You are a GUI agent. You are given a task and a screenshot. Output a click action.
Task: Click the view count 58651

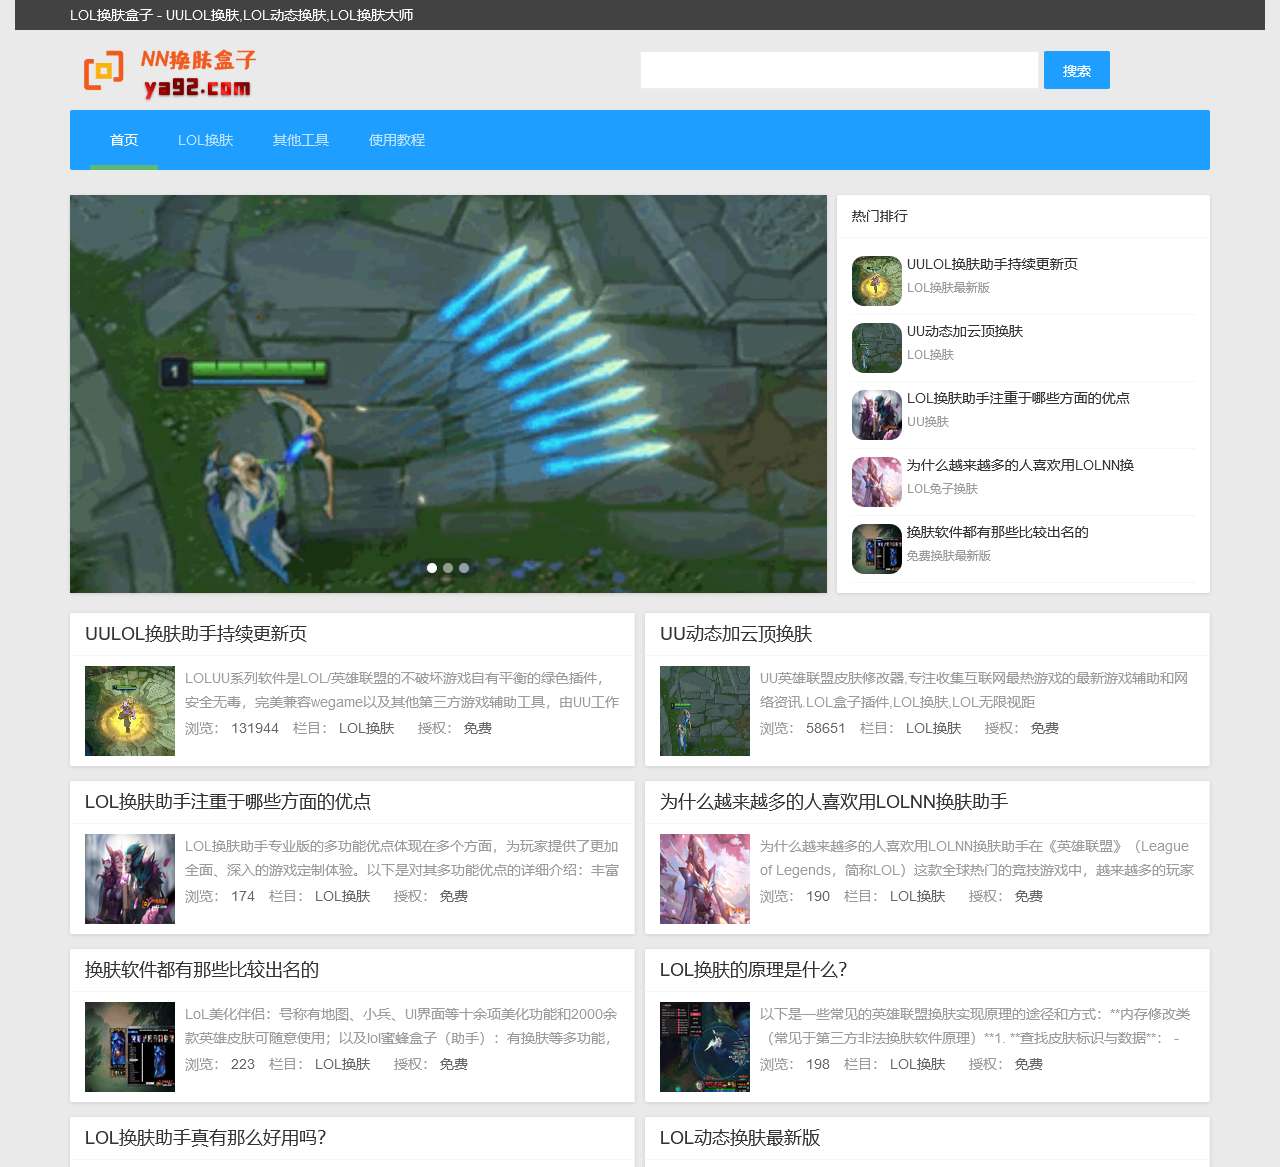click(x=826, y=728)
